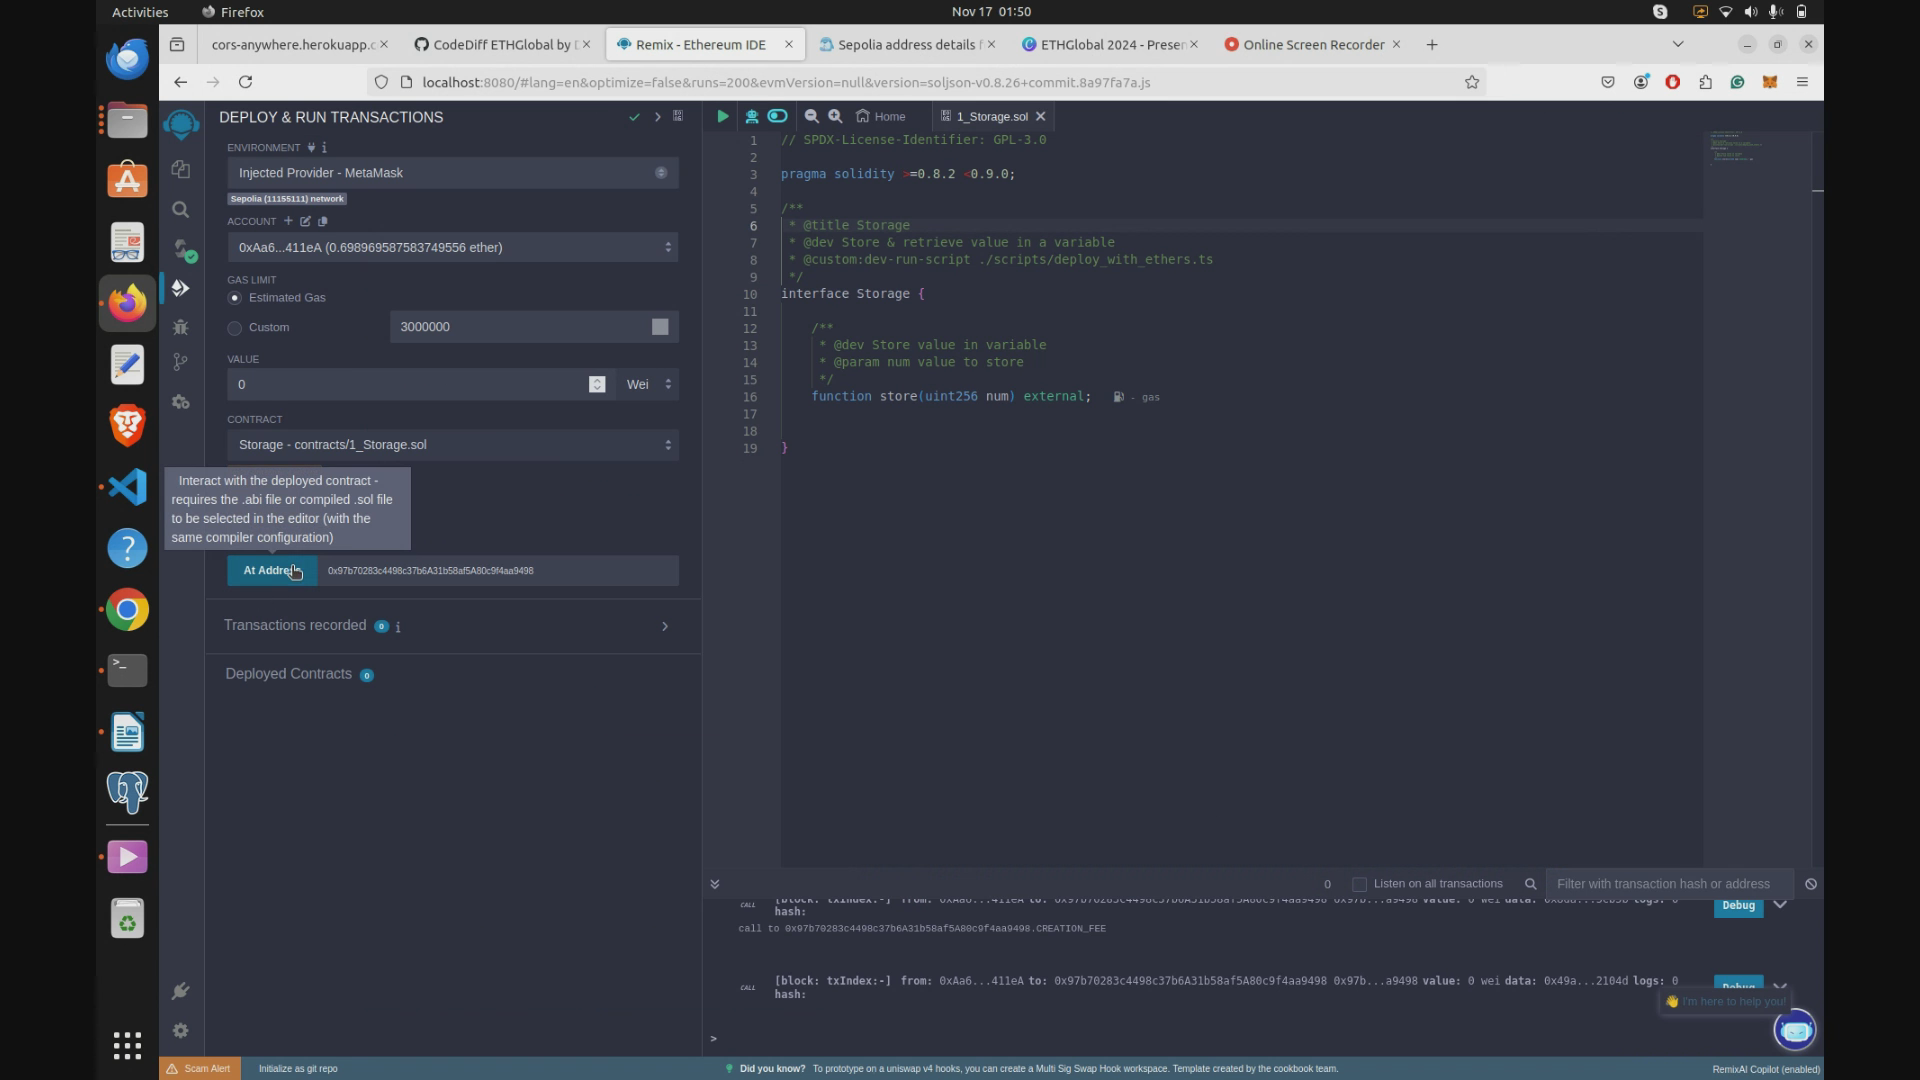Click the RemixAI robot icon
The height and width of the screenshot is (1080, 1920).
pyautogui.click(x=752, y=116)
